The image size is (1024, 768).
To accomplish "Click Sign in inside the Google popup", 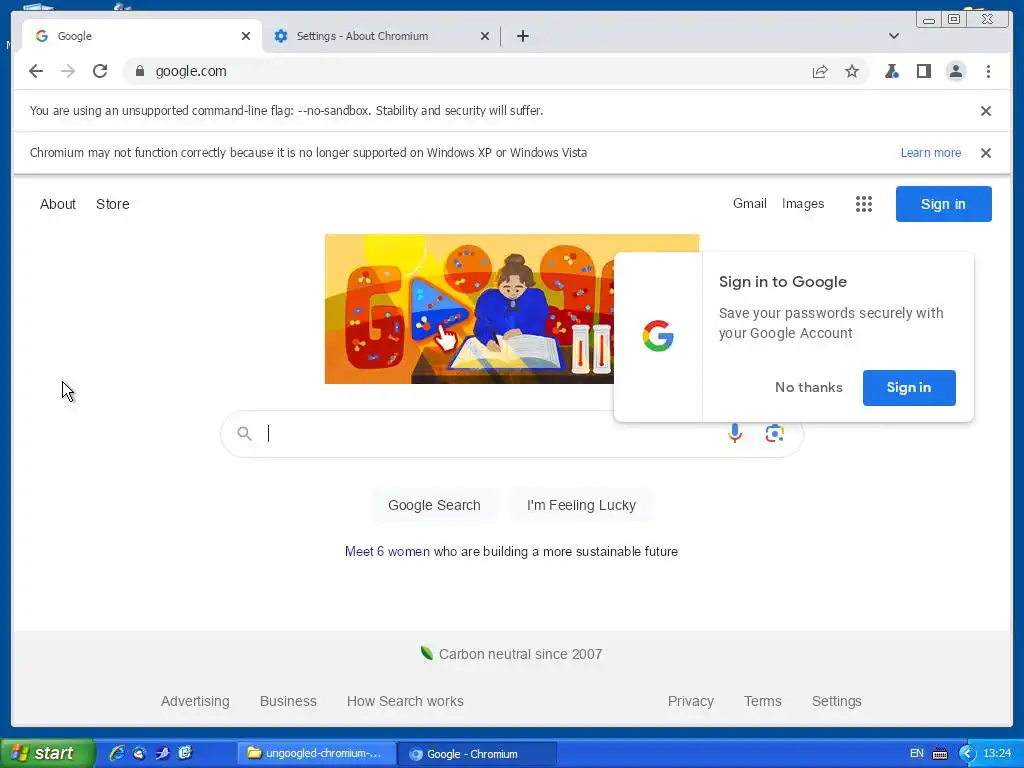I will (908, 387).
